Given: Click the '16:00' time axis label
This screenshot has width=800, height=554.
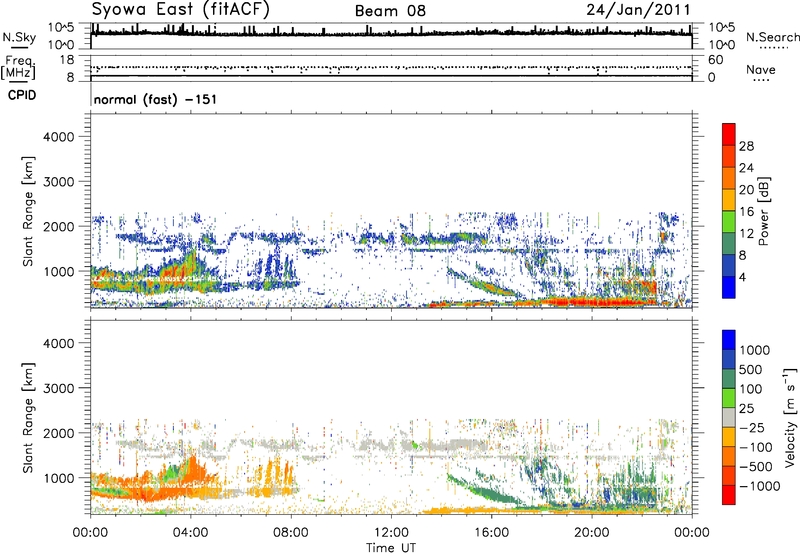Looking at the screenshot, I should click(x=492, y=533).
